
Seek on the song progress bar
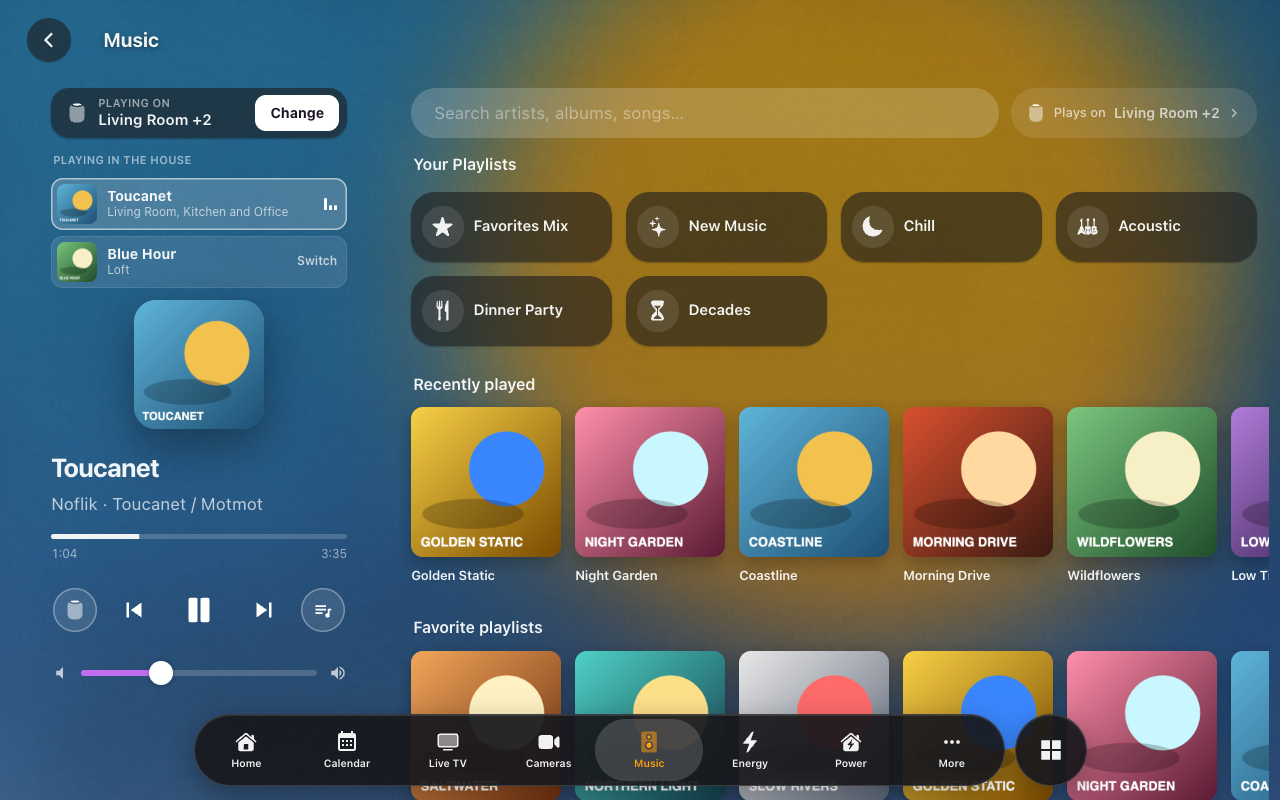tap(199, 536)
